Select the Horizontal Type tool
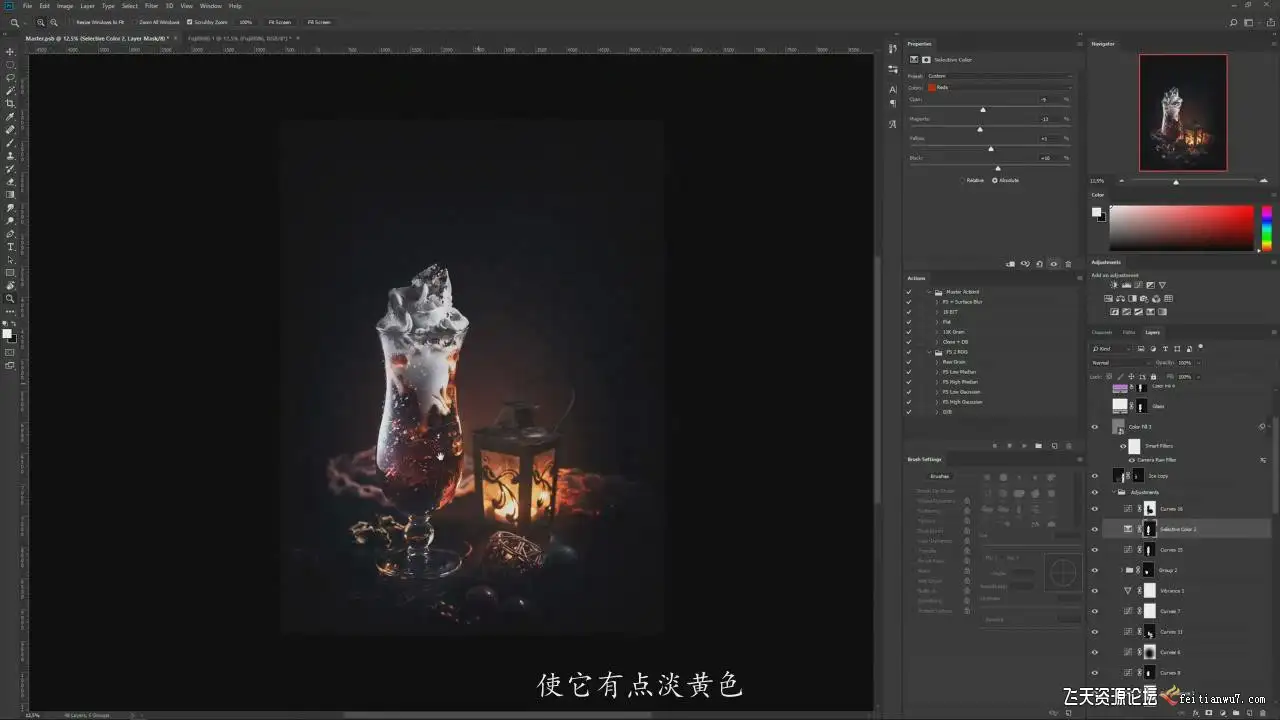 coord(10,247)
